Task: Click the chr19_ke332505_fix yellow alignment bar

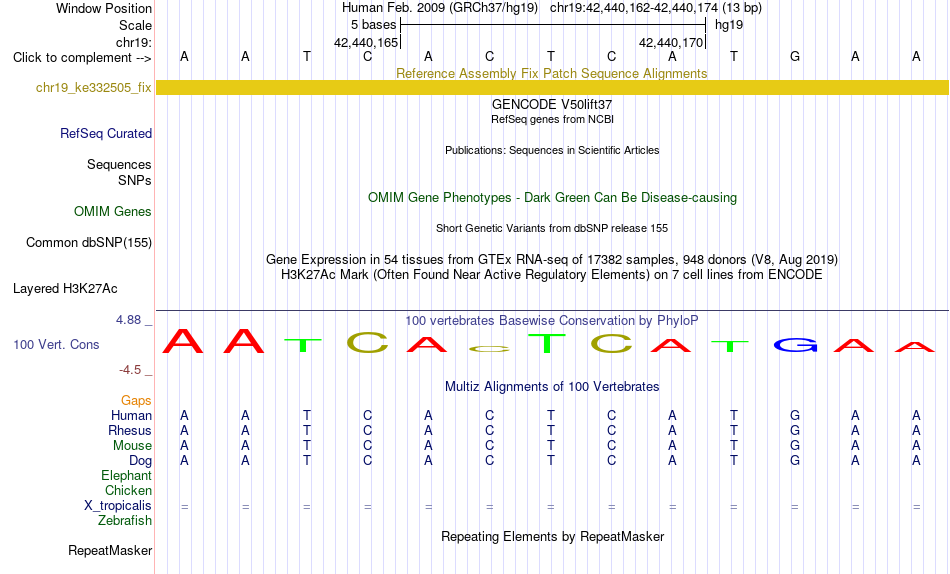Action: [552, 87]
